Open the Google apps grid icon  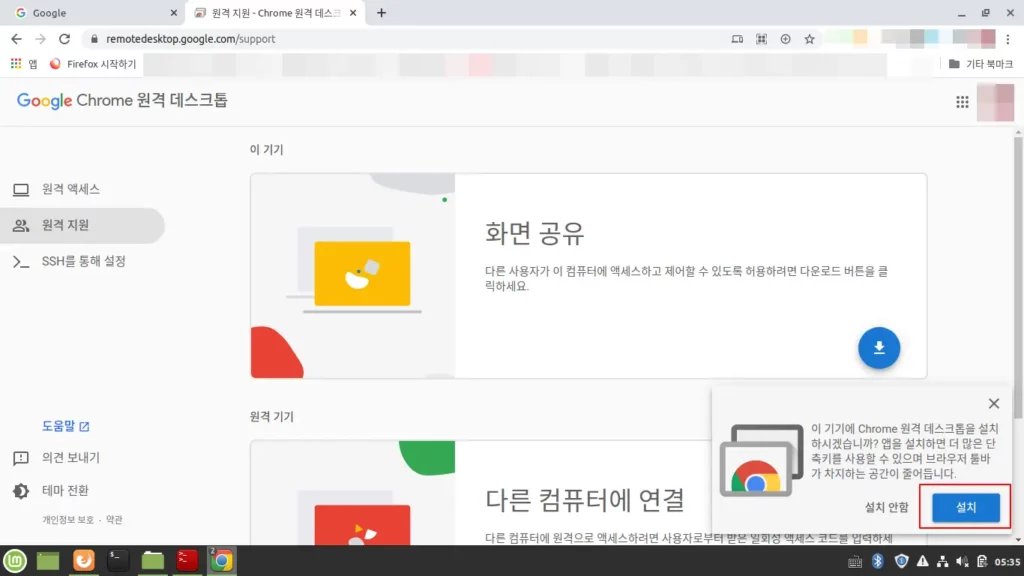click(962, 102)
